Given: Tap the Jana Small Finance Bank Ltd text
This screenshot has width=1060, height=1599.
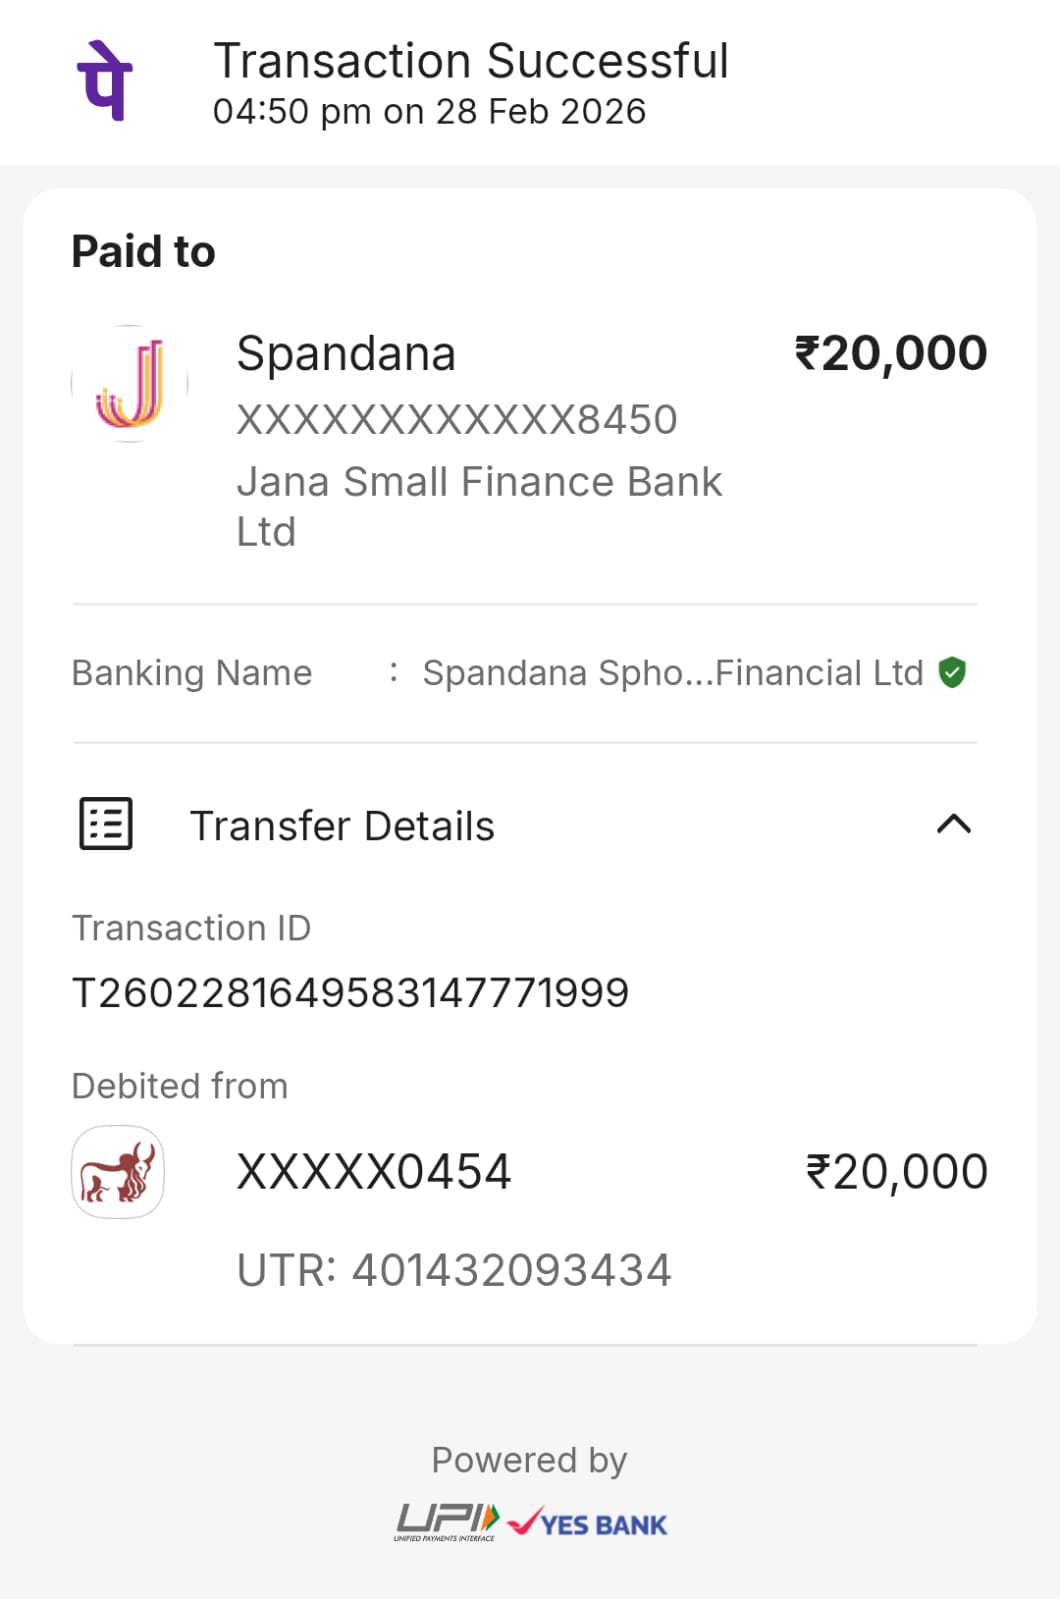Looking at the screenshot, I should (479, 505).
